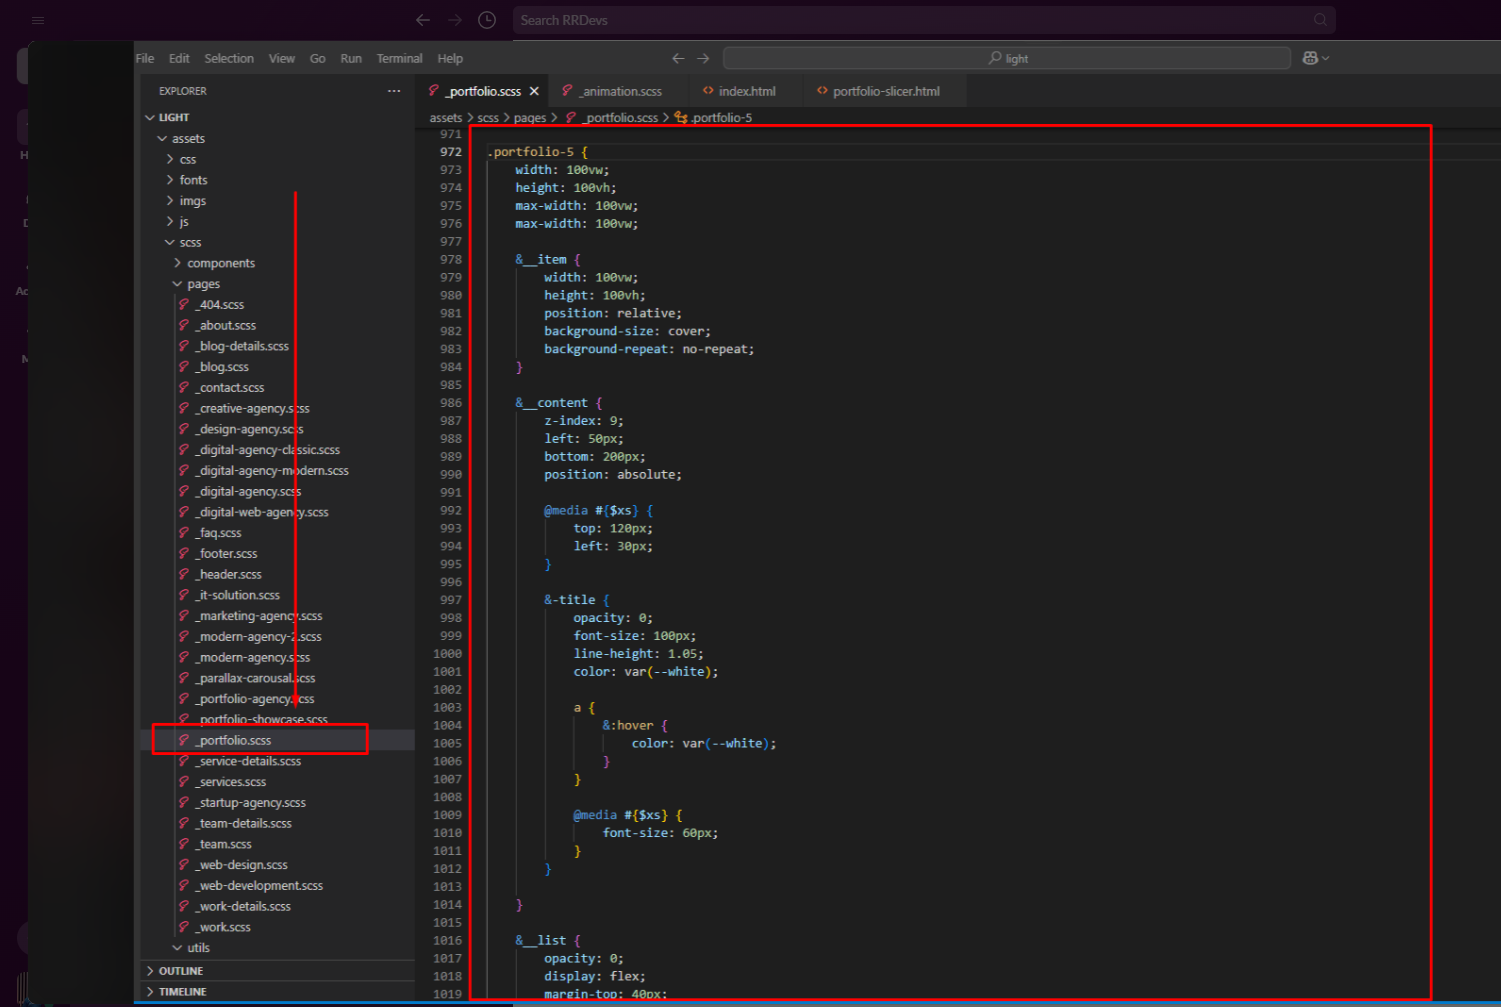
Task: Select _portfolio.scss in the explorer
Action: 234,741
